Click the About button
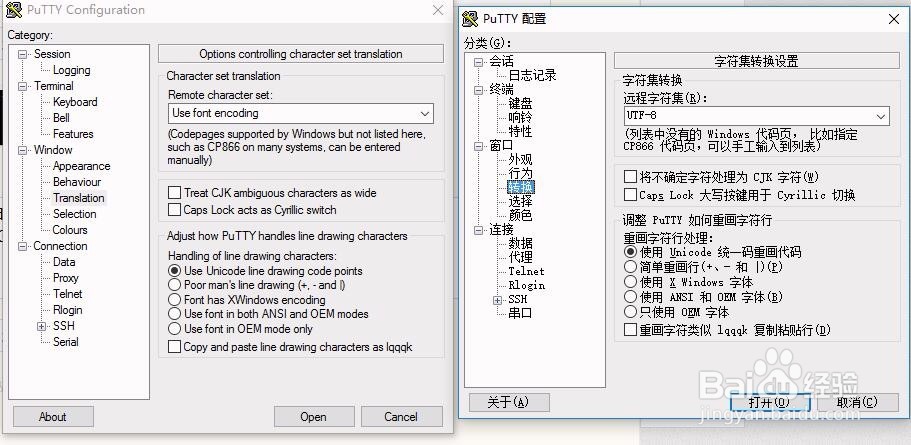Viewport: 911px width, 445px height. coord(53,417)
